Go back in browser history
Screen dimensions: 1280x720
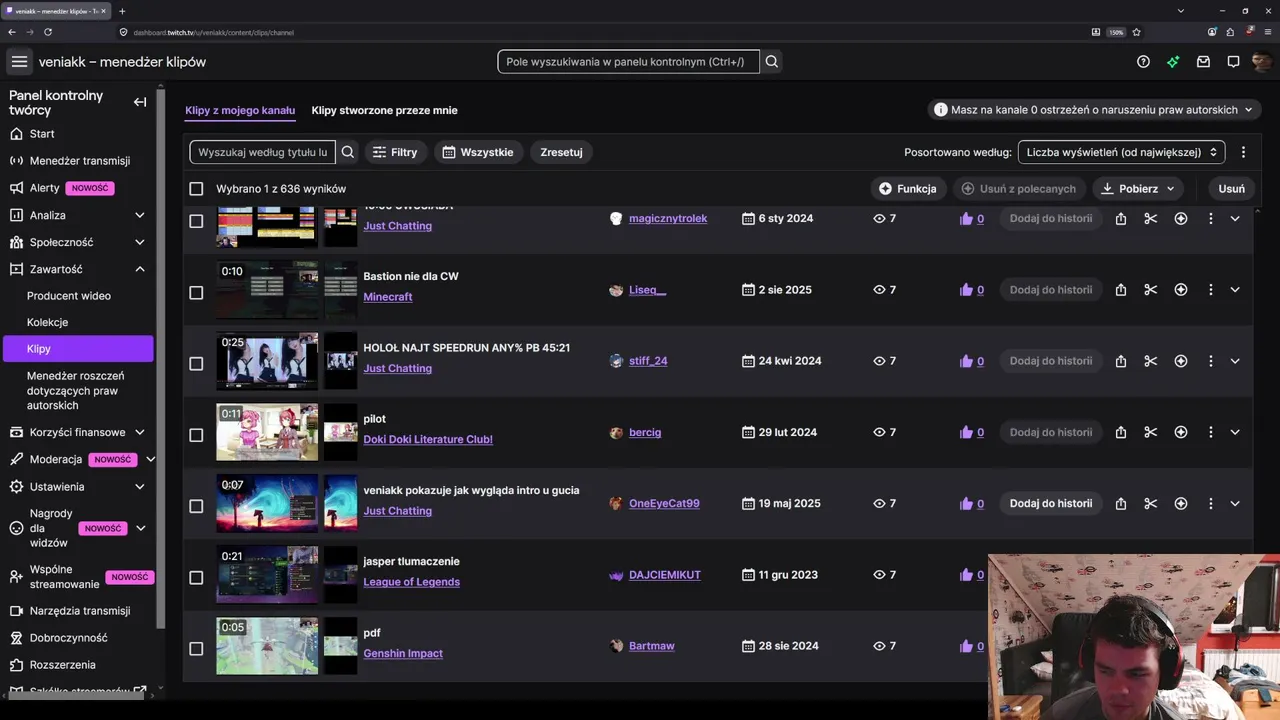coord(12,32)
